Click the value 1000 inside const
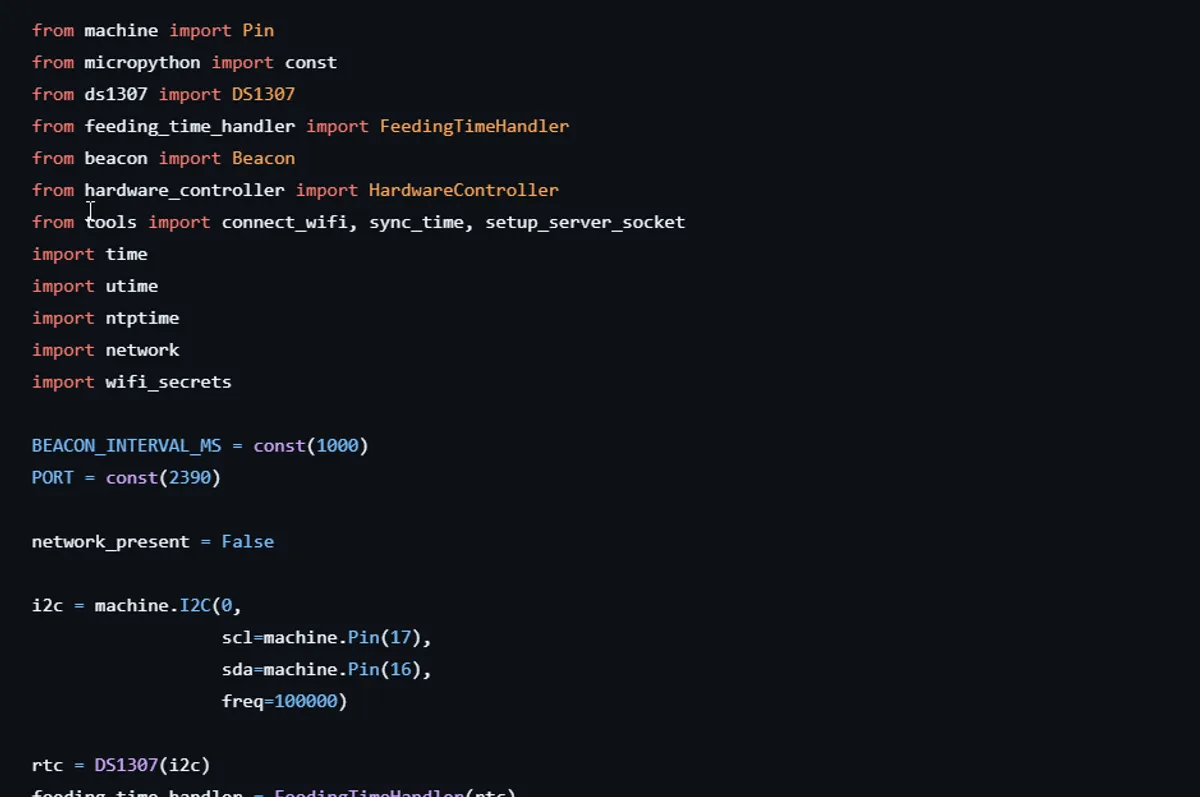The height and width of the screenshot is (797, 1200). click(x=337, y=446)
